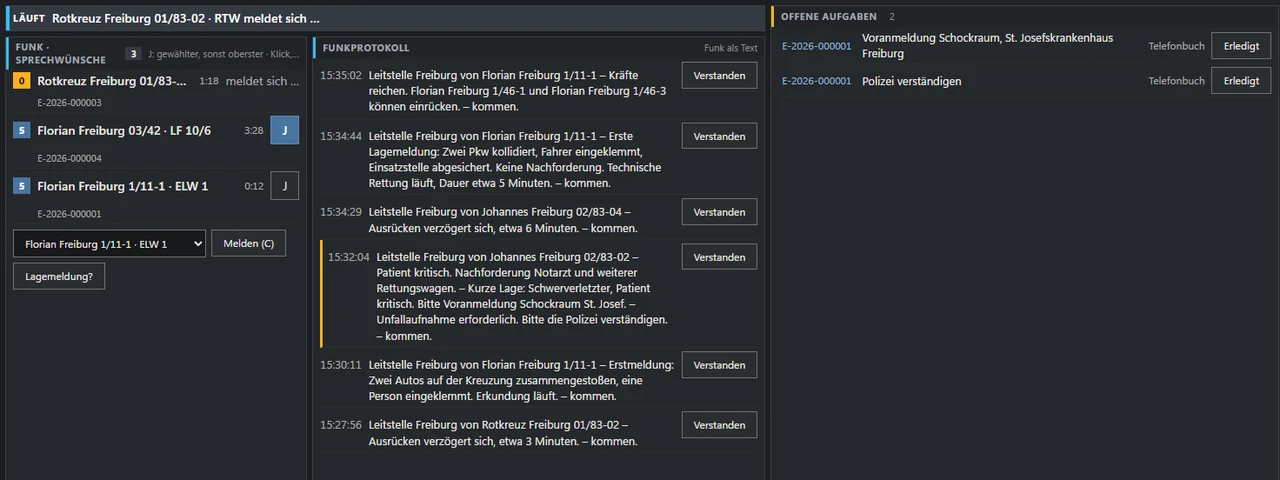
Task: Click the J button for Florian Freiburg 1/11-1 ELW 1
Action: click(285, 186)
